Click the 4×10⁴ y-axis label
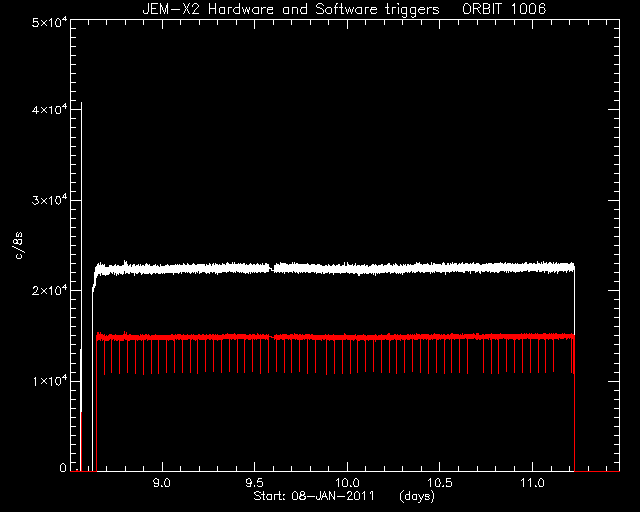 point(49,109)
